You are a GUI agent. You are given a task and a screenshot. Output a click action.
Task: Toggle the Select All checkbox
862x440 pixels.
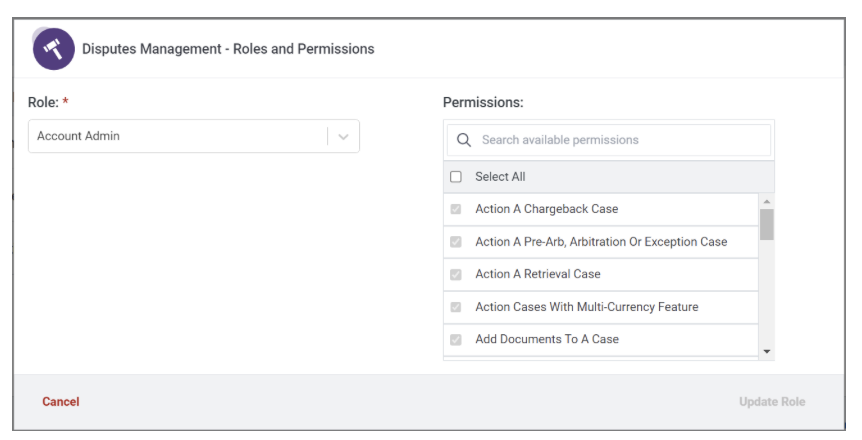(456, 177)
